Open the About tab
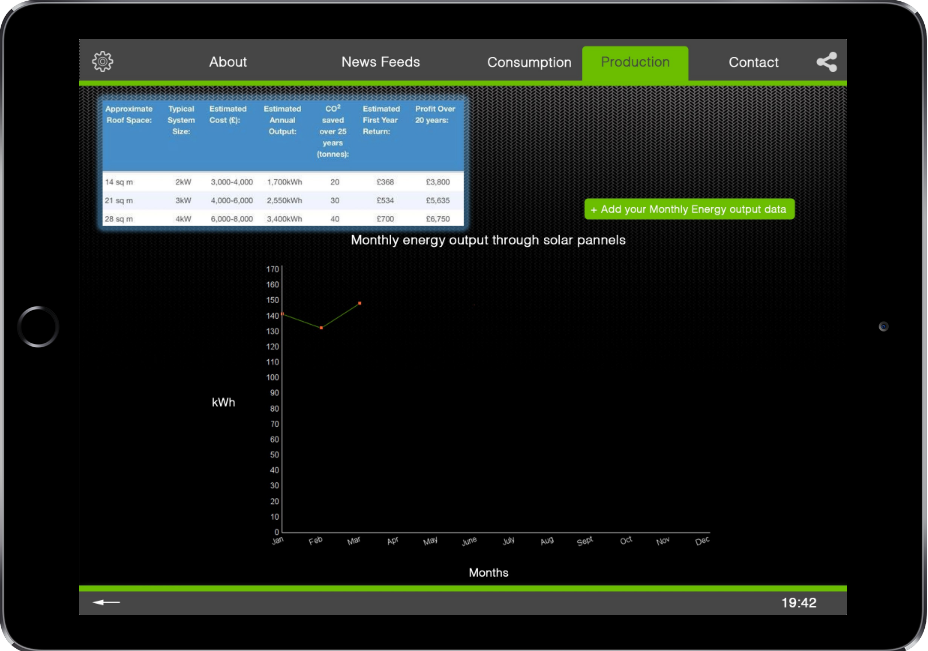928x651 pixels. (228, 62)
